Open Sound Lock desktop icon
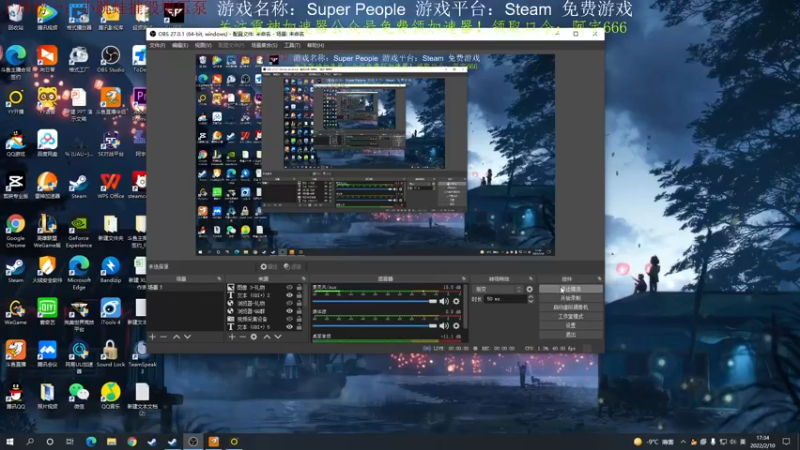This screenshot has width=800, height=450. click(x=110, y=354)
